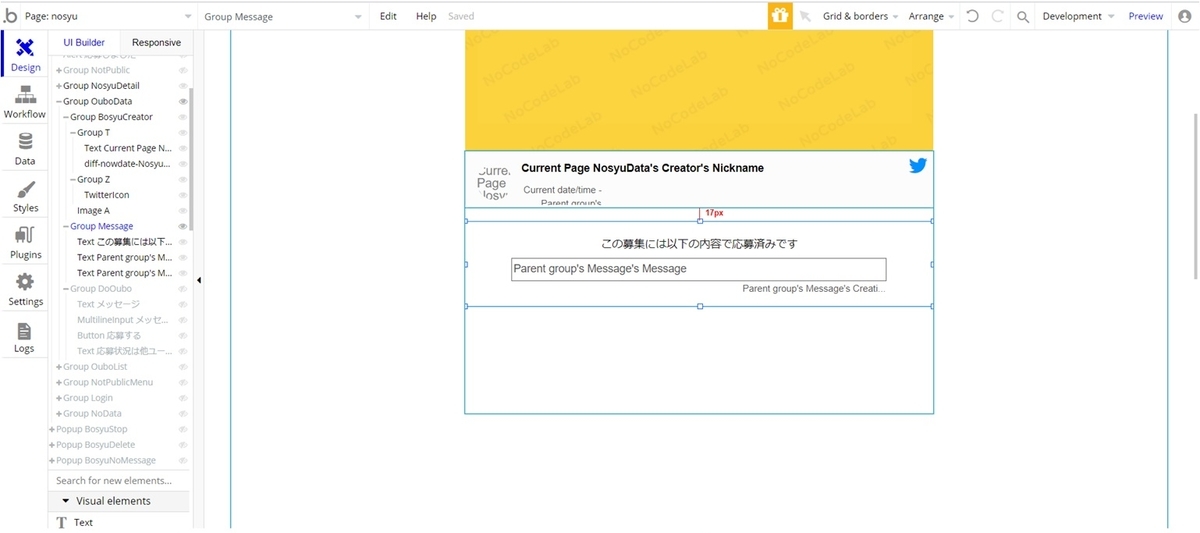Click the Bubble logo icon
The width and height of the screenshot is (1200, 533).
coord(10,16)
